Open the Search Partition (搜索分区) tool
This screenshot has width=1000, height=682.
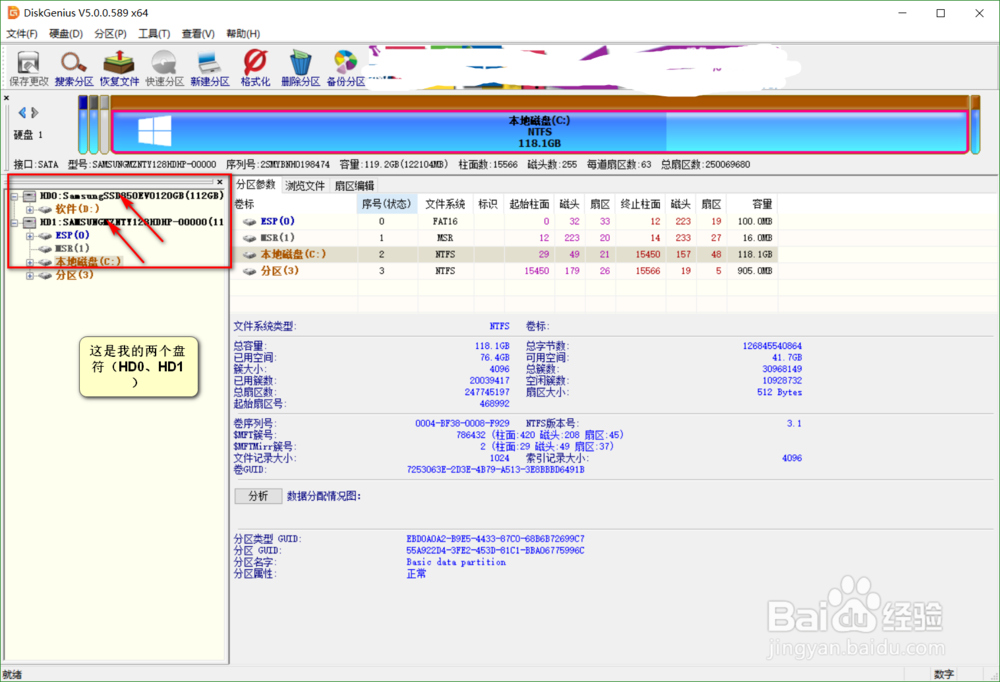point(74,68)
